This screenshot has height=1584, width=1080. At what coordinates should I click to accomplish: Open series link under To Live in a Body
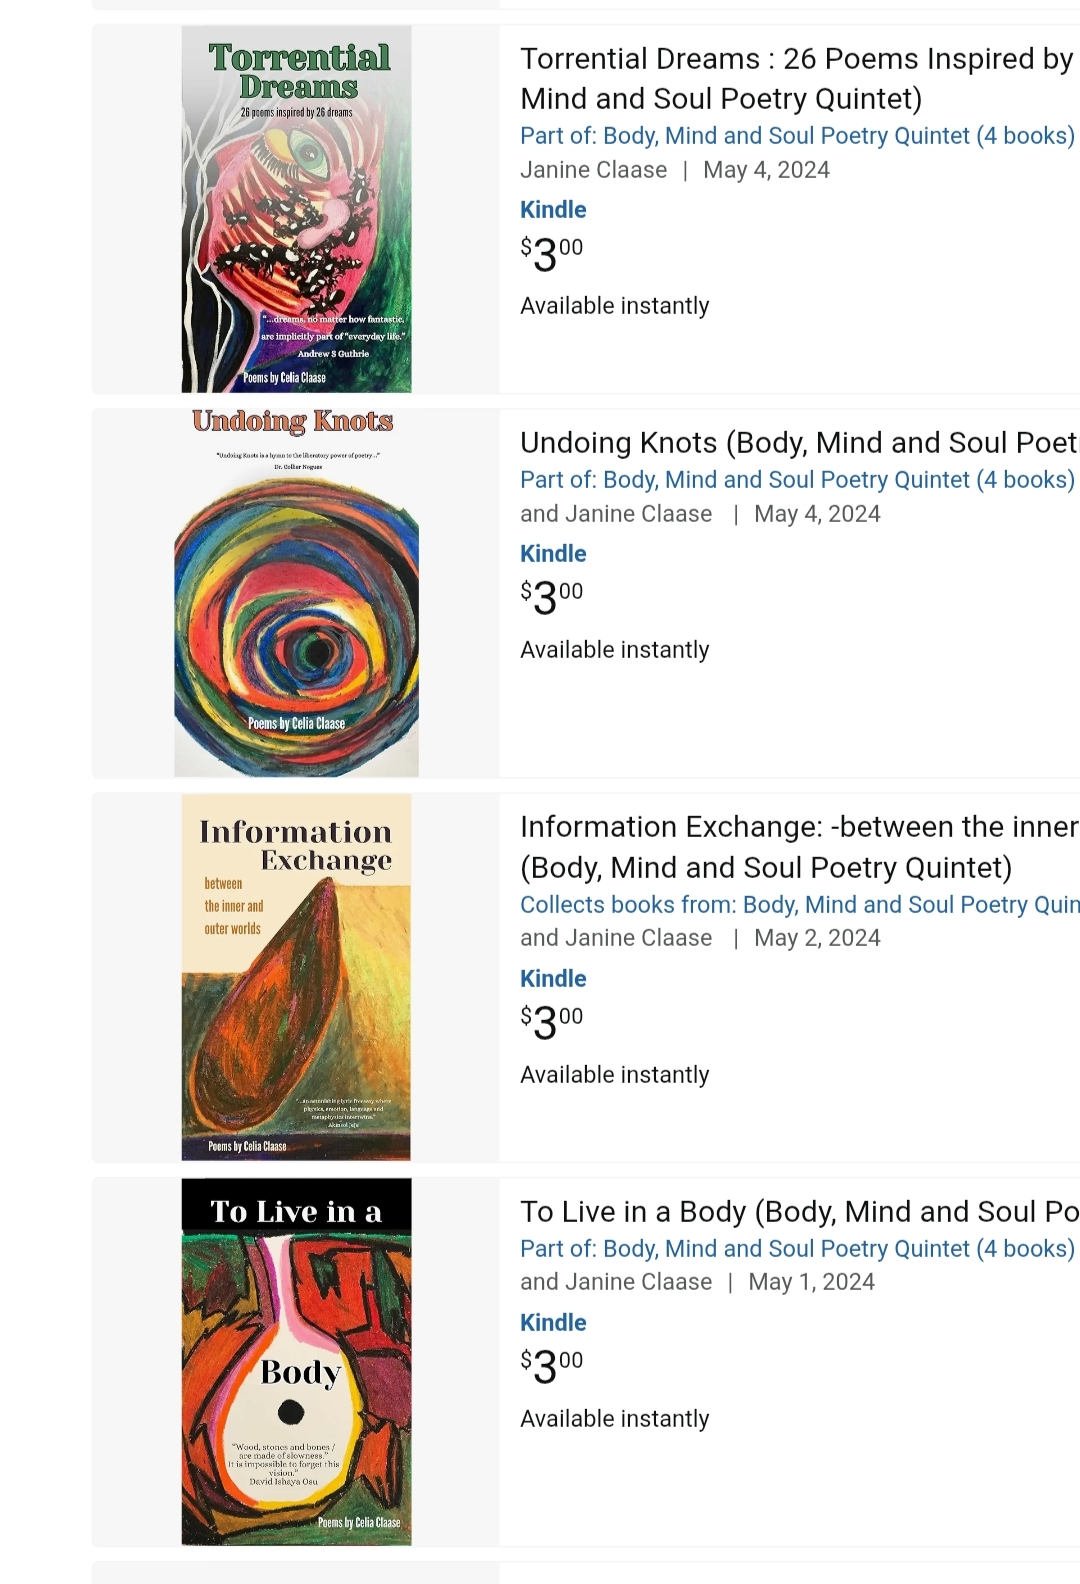coord(797,1249)
